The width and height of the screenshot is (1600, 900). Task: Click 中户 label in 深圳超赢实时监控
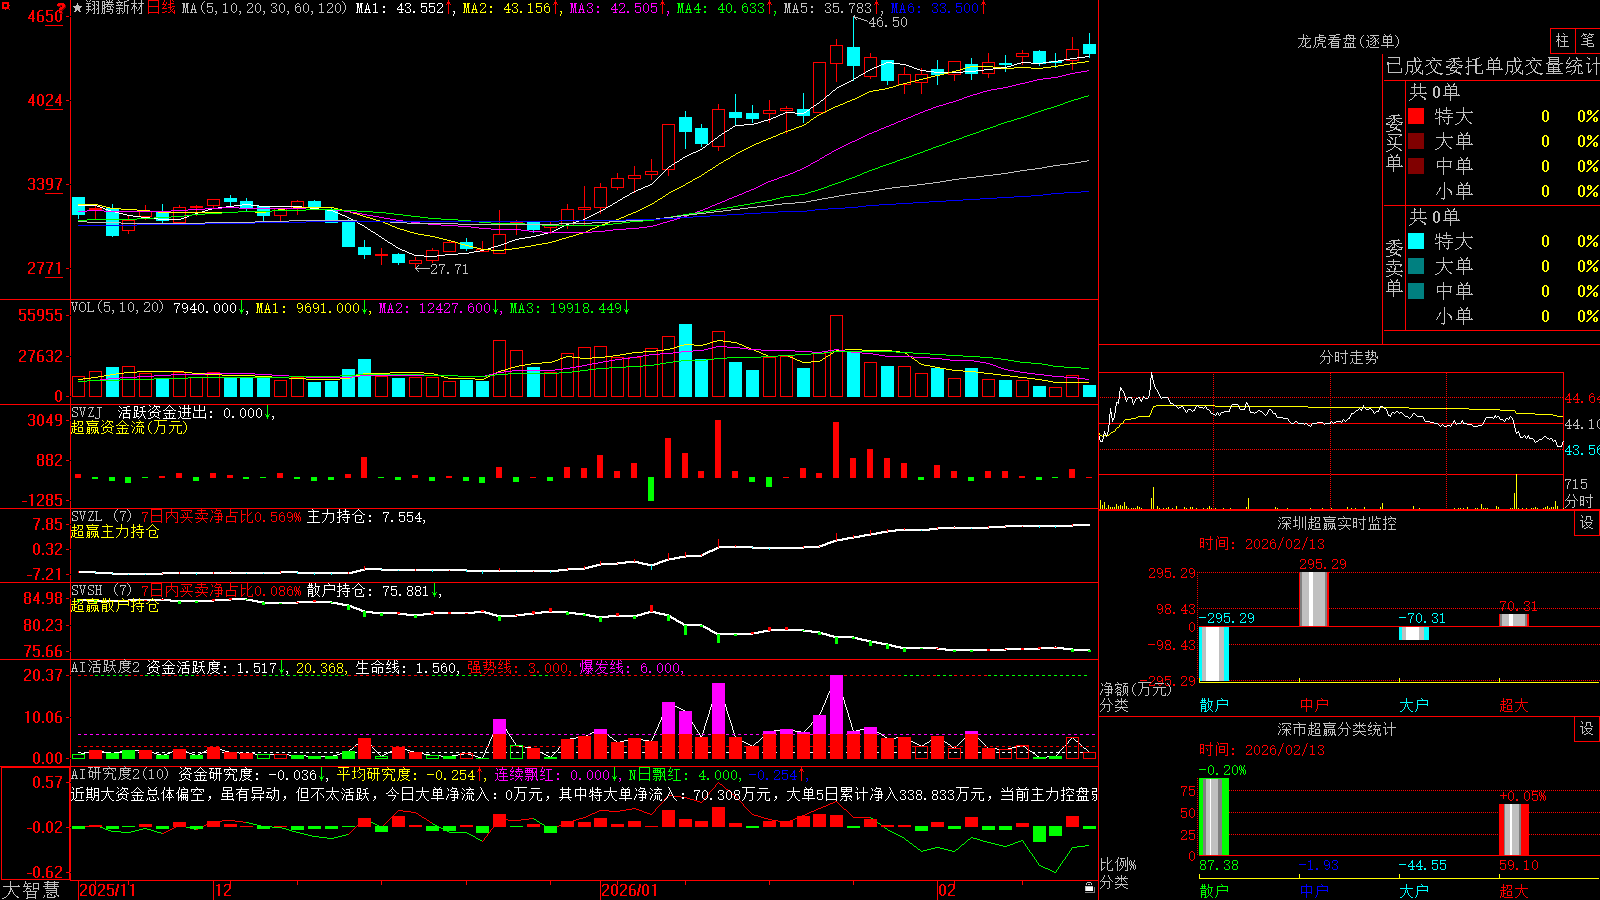[1313, 705]
